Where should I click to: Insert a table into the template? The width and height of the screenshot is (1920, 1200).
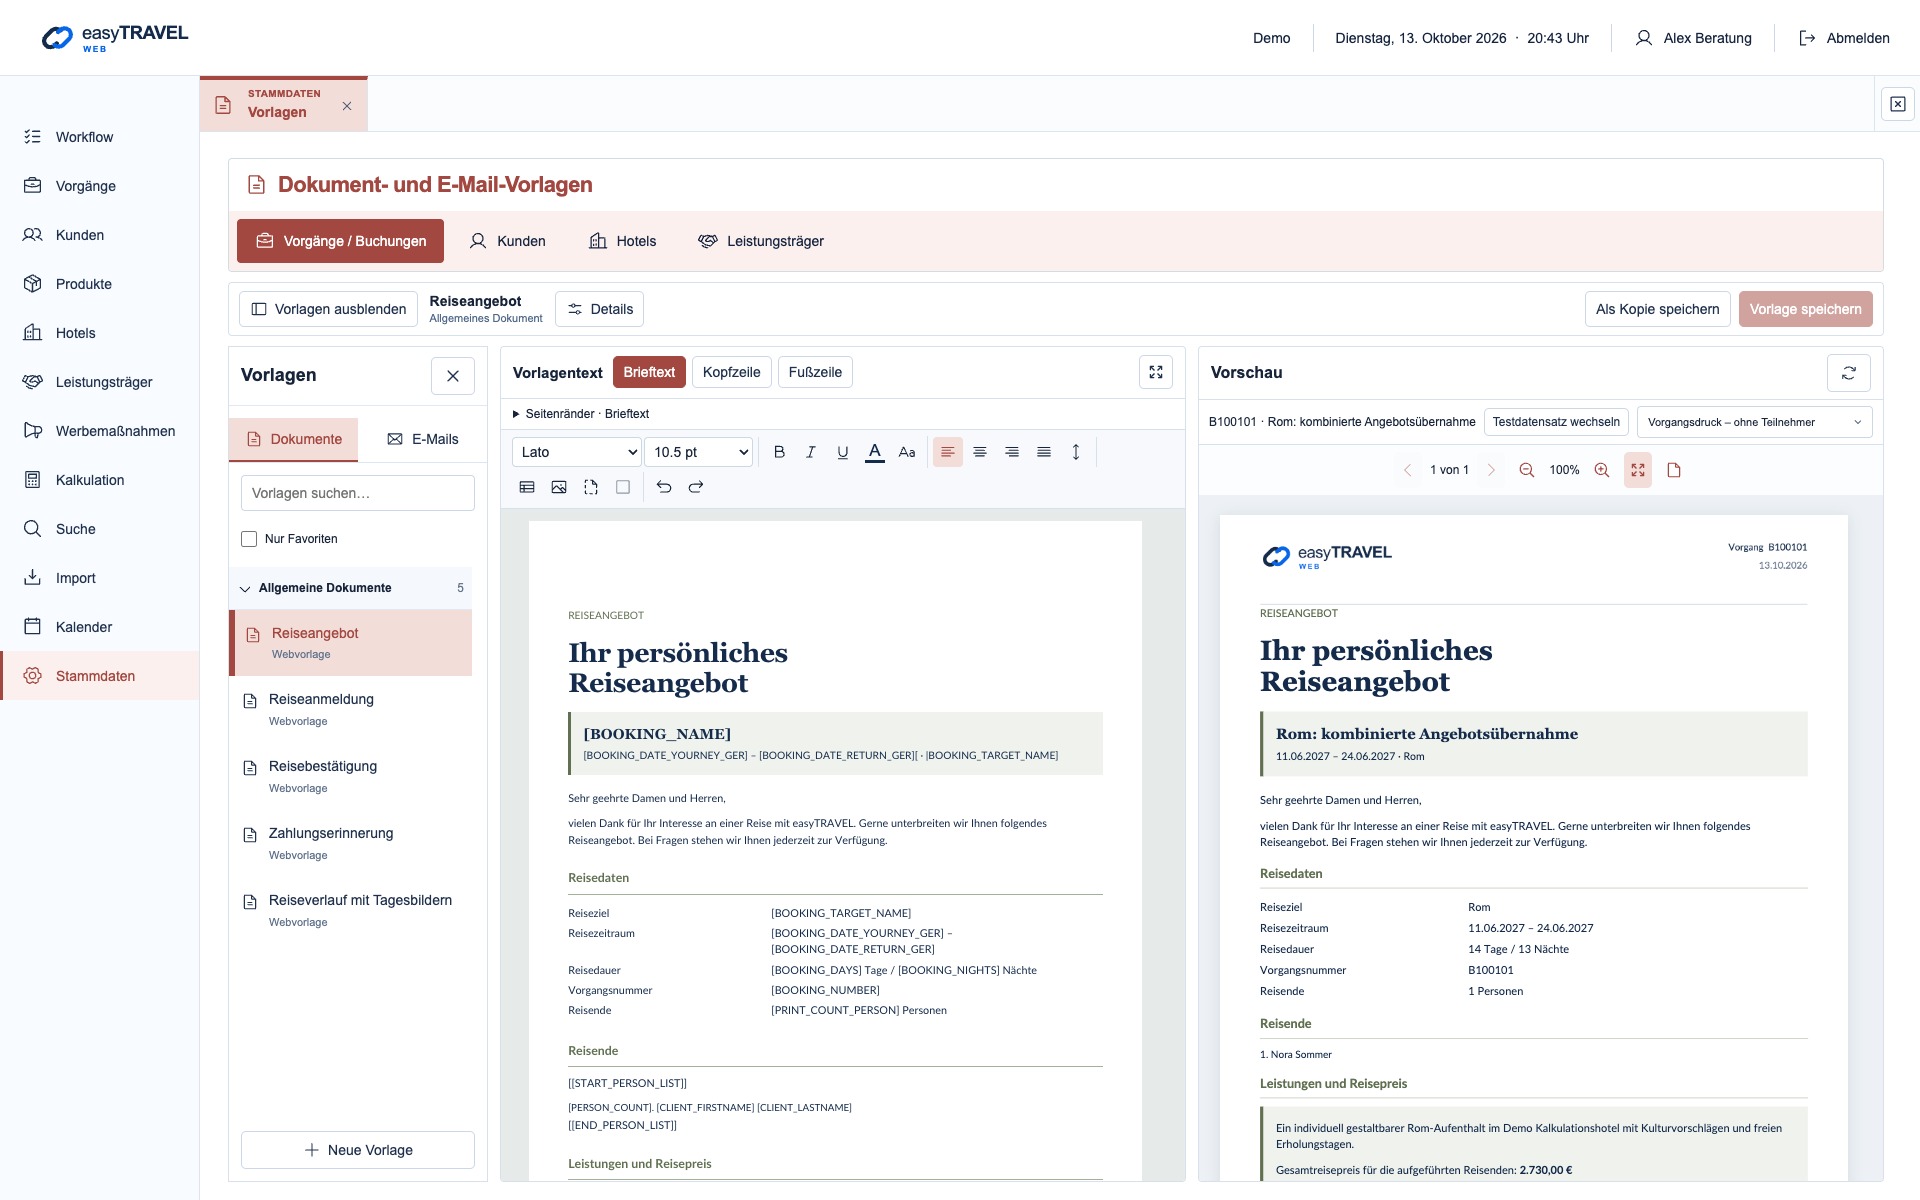point(527,487)
